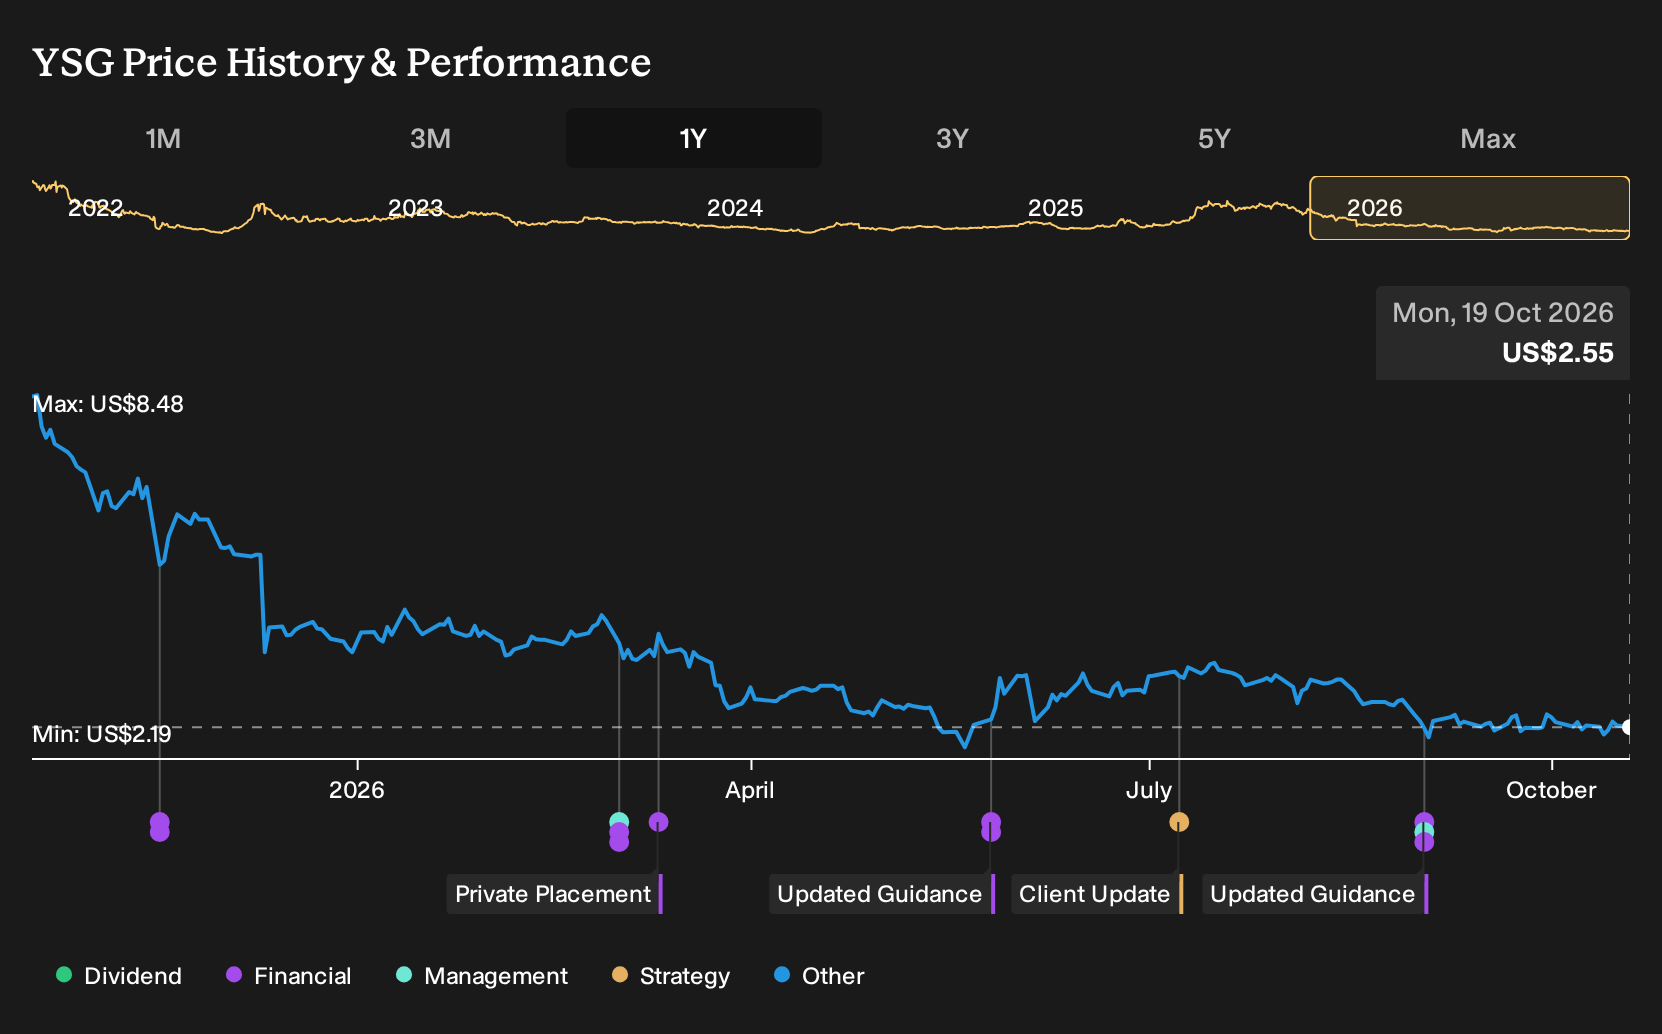
Task: Open the Updated Guidance label near October
Action: pyautogui.click(x=1315, y=894)
